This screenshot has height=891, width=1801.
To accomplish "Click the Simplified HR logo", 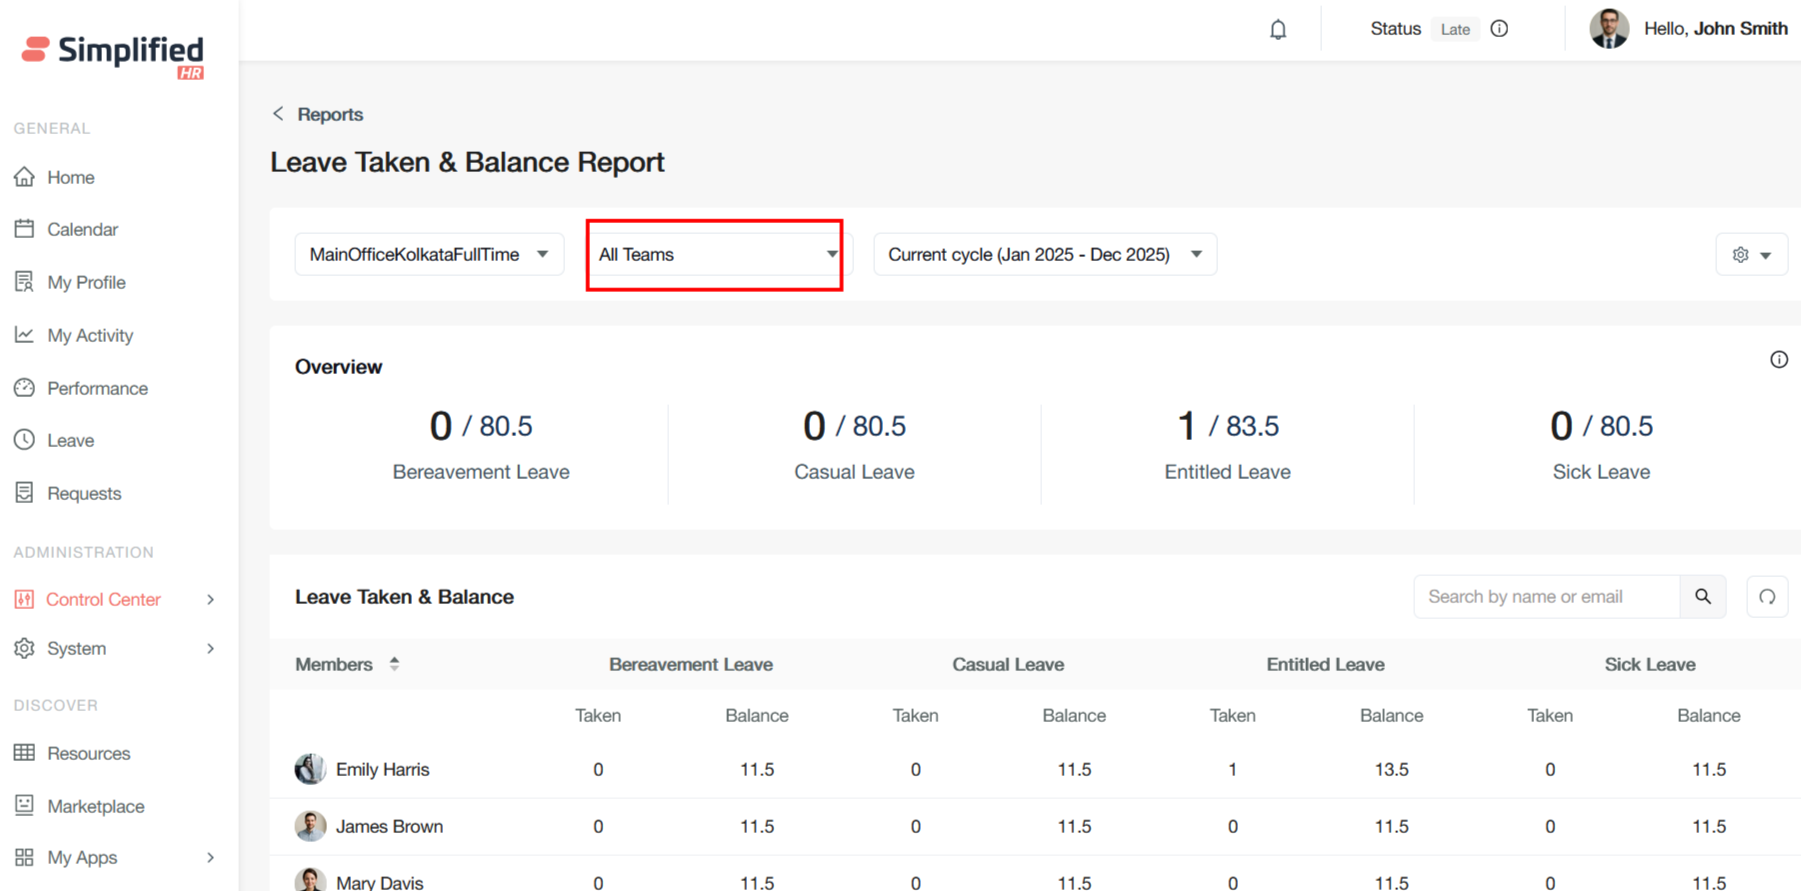I will tap(113, 54).
